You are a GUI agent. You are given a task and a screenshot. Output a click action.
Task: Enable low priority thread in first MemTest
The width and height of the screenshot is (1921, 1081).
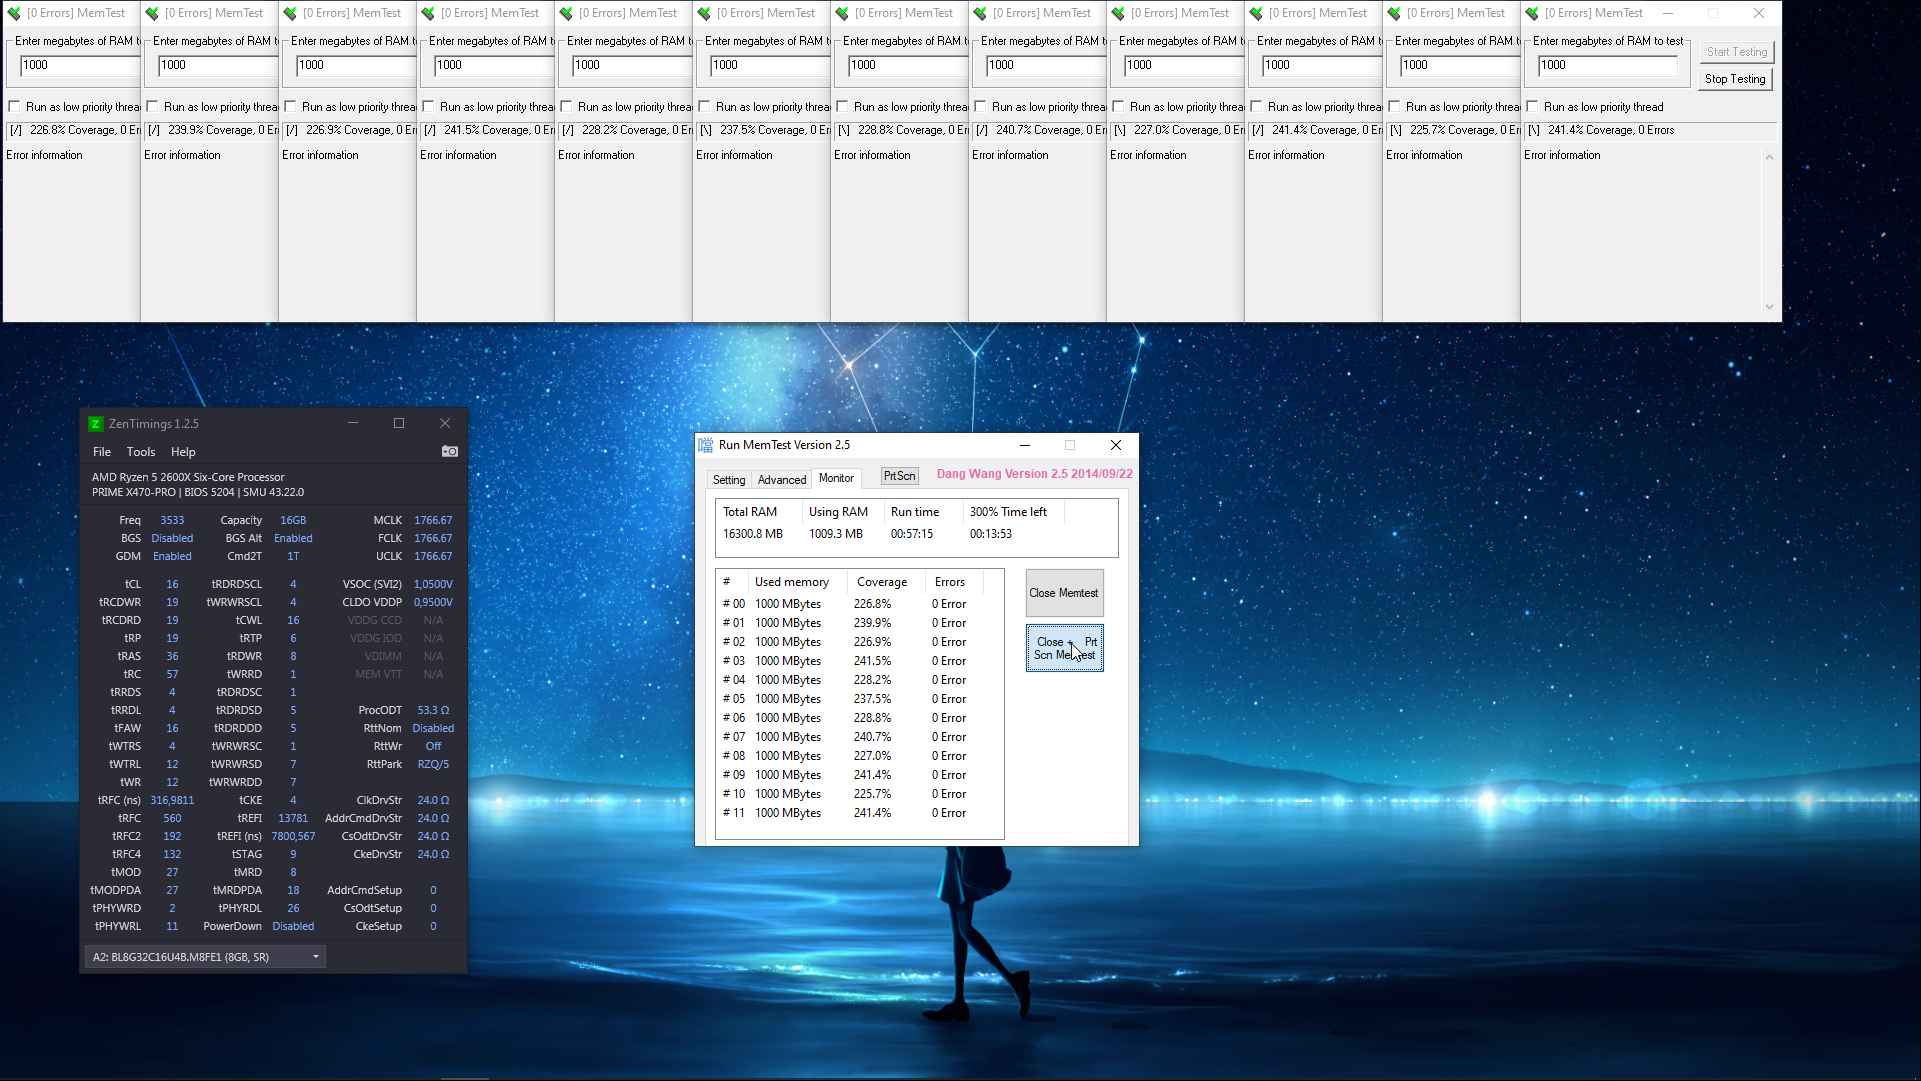click(x=14, y=107)
